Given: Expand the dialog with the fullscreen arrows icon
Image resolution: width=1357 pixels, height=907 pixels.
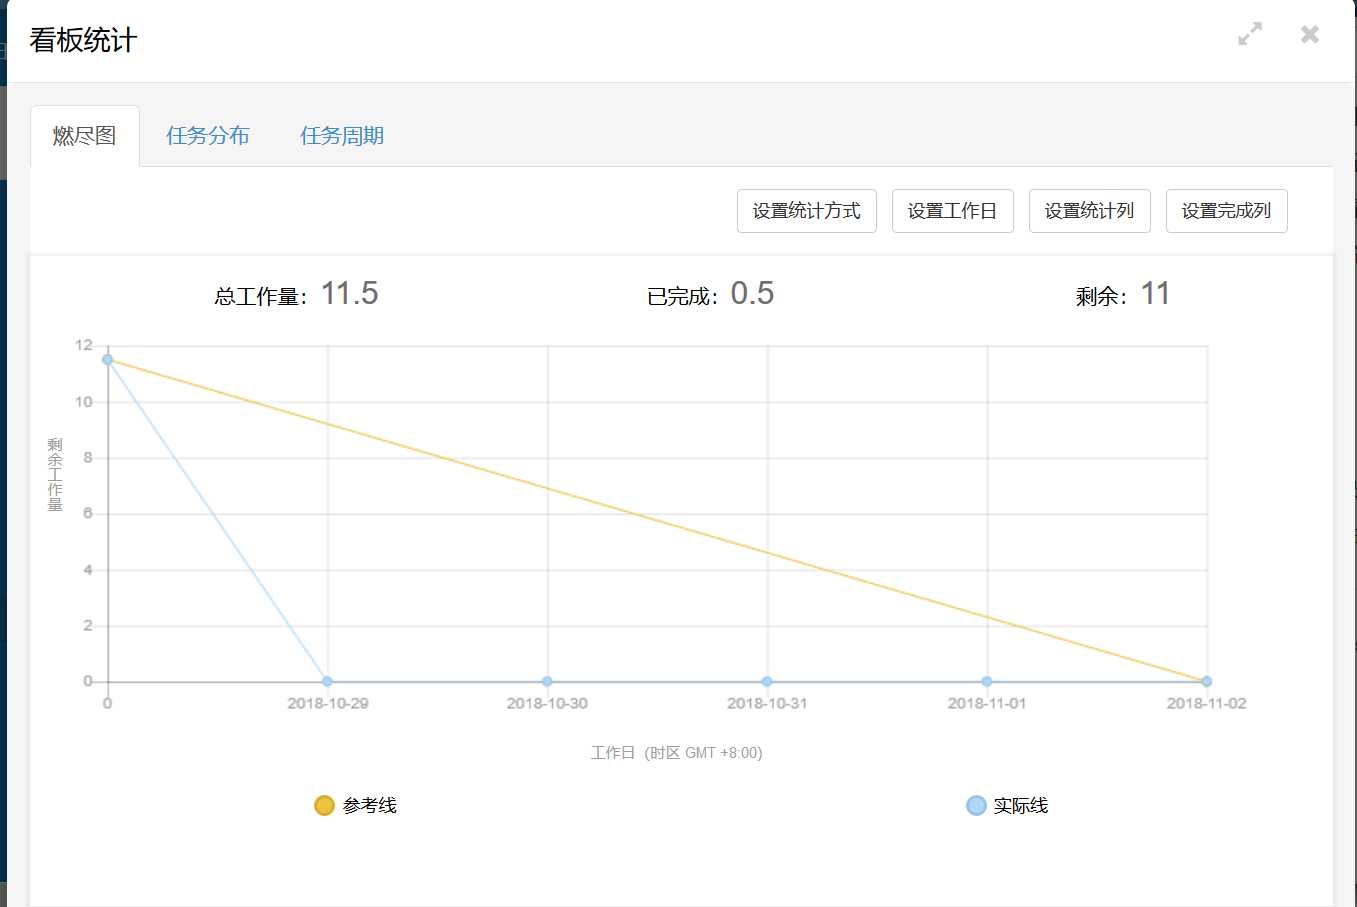Looking at the screenshot, I should pyautogui.click(x=1250, y=34).
